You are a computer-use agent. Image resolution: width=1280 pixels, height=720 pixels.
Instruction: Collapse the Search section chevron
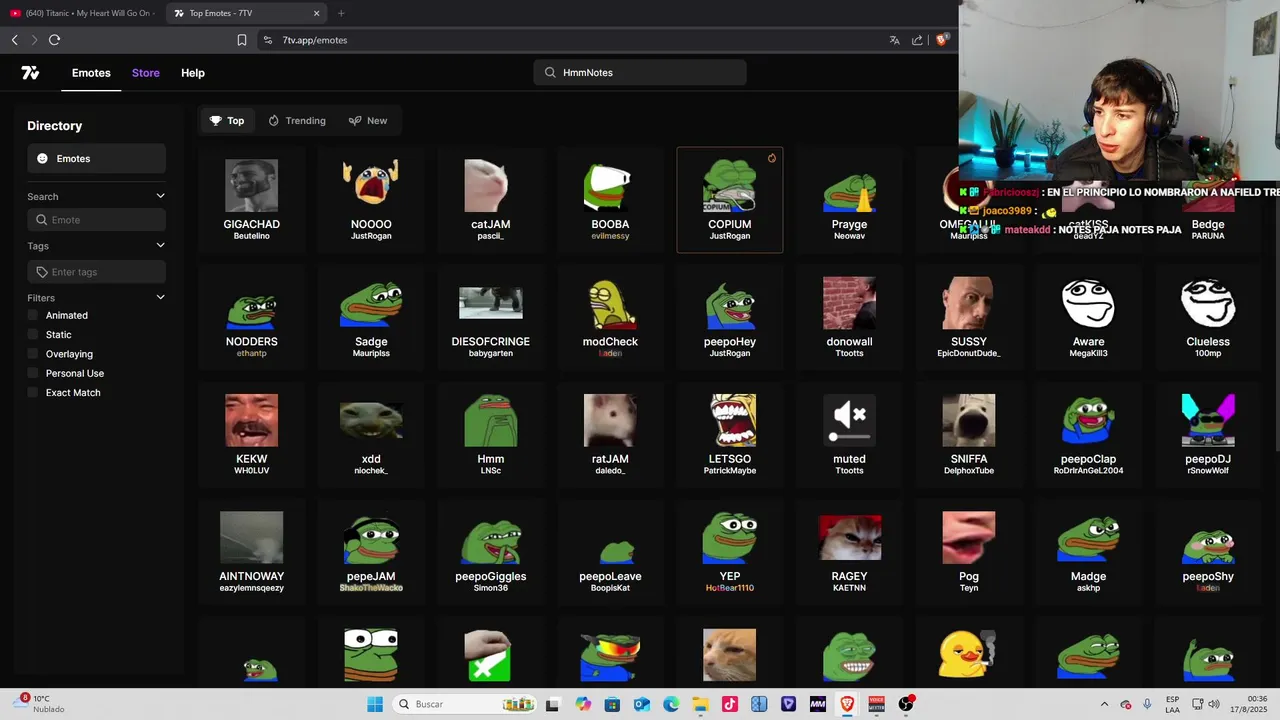point(160,196)
